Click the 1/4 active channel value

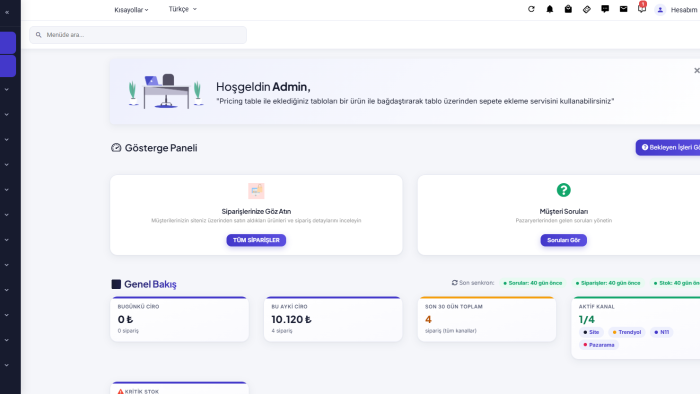tap(587, 319)
